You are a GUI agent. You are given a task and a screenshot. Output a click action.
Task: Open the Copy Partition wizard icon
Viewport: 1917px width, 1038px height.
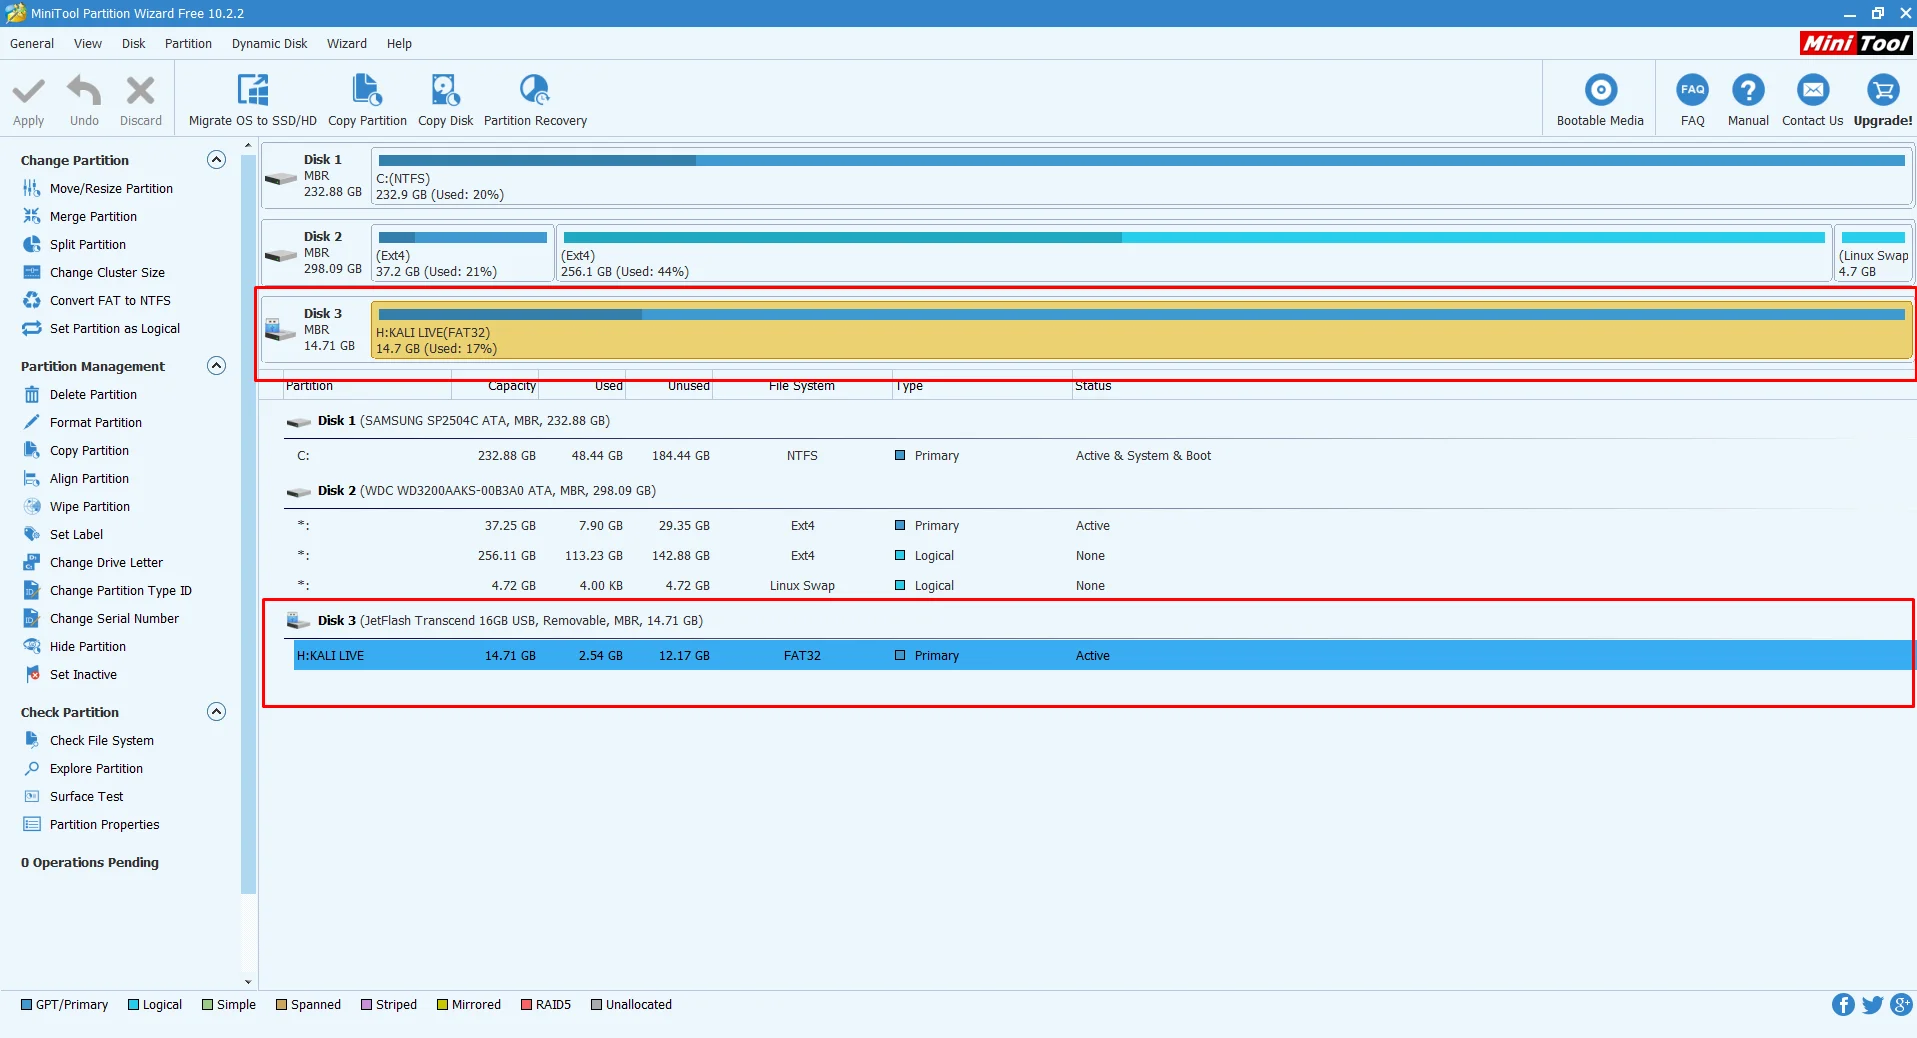(367, 91)
